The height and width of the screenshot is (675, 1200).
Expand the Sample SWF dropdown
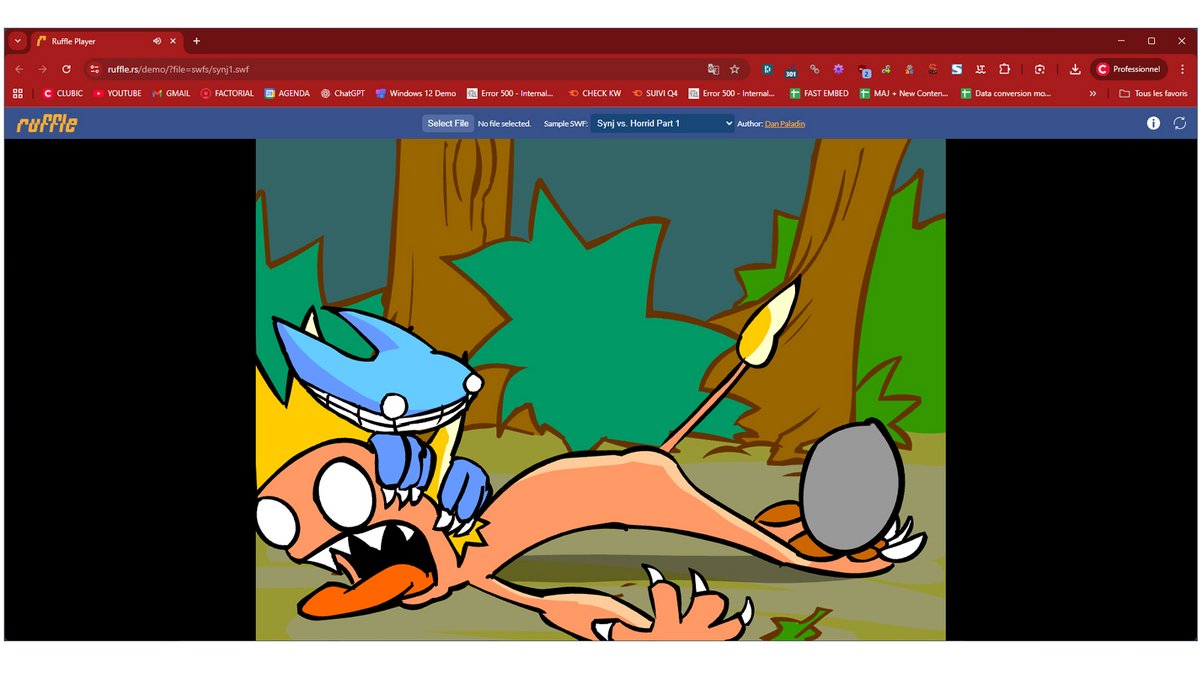click(662, 123)
